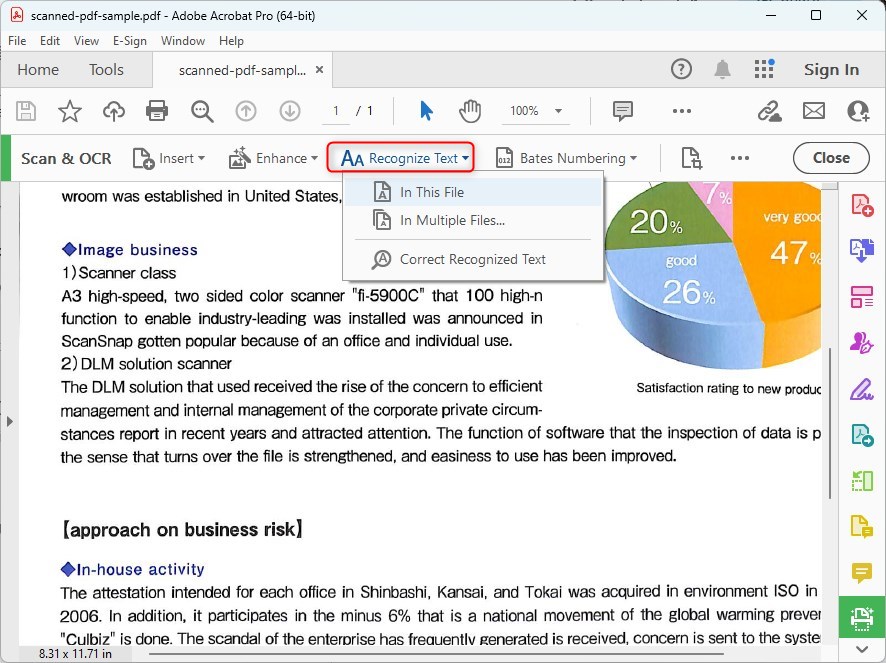Expand the left navigation pane
Screen dimensions: 886x663
[10, 421]
